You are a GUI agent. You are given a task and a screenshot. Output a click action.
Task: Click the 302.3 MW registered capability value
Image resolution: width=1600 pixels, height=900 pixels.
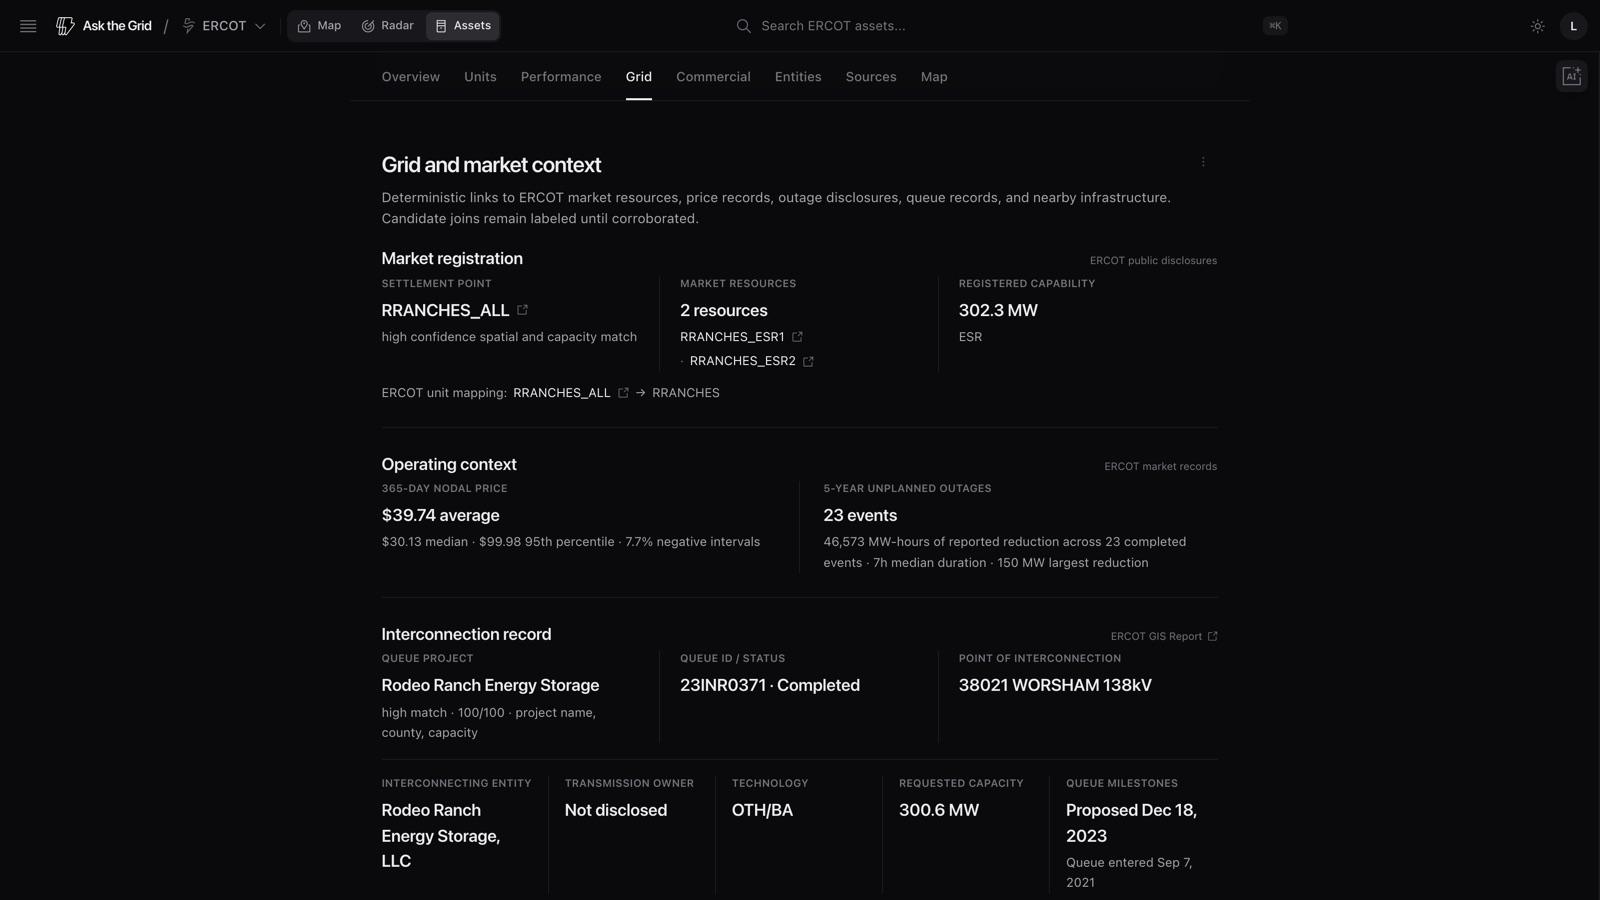[998, 310]
